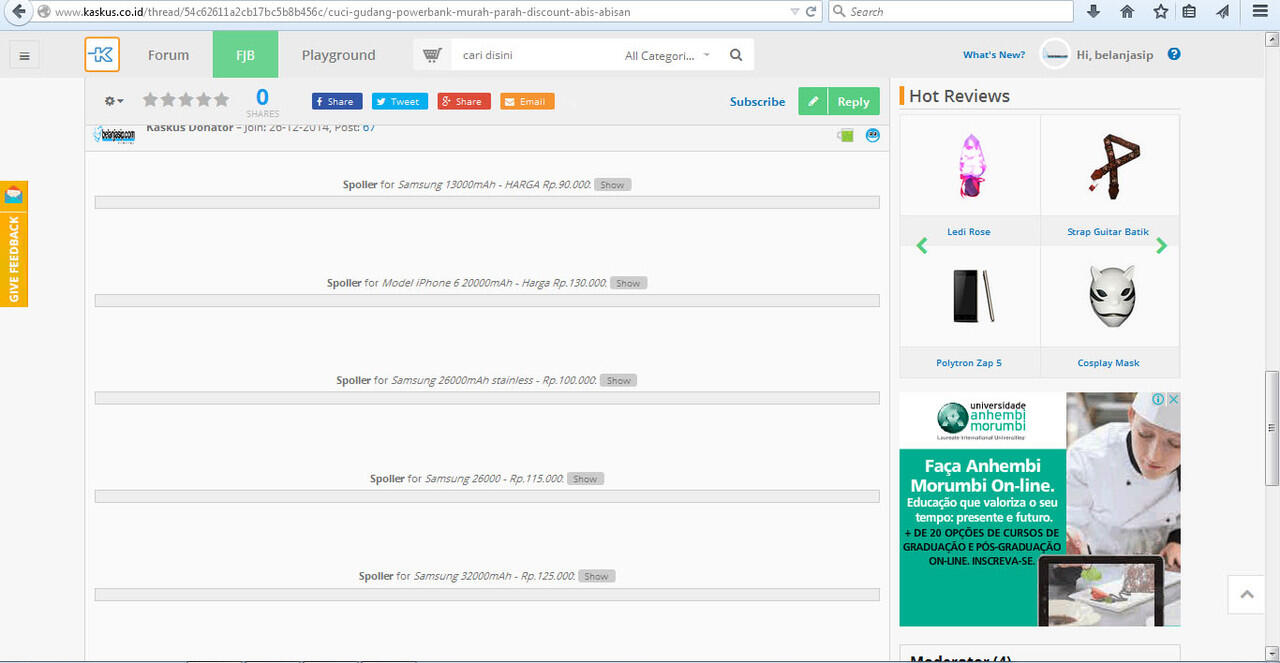
Task: Show next Hot Reviews with right arrow
Action: coord(1161,245)
